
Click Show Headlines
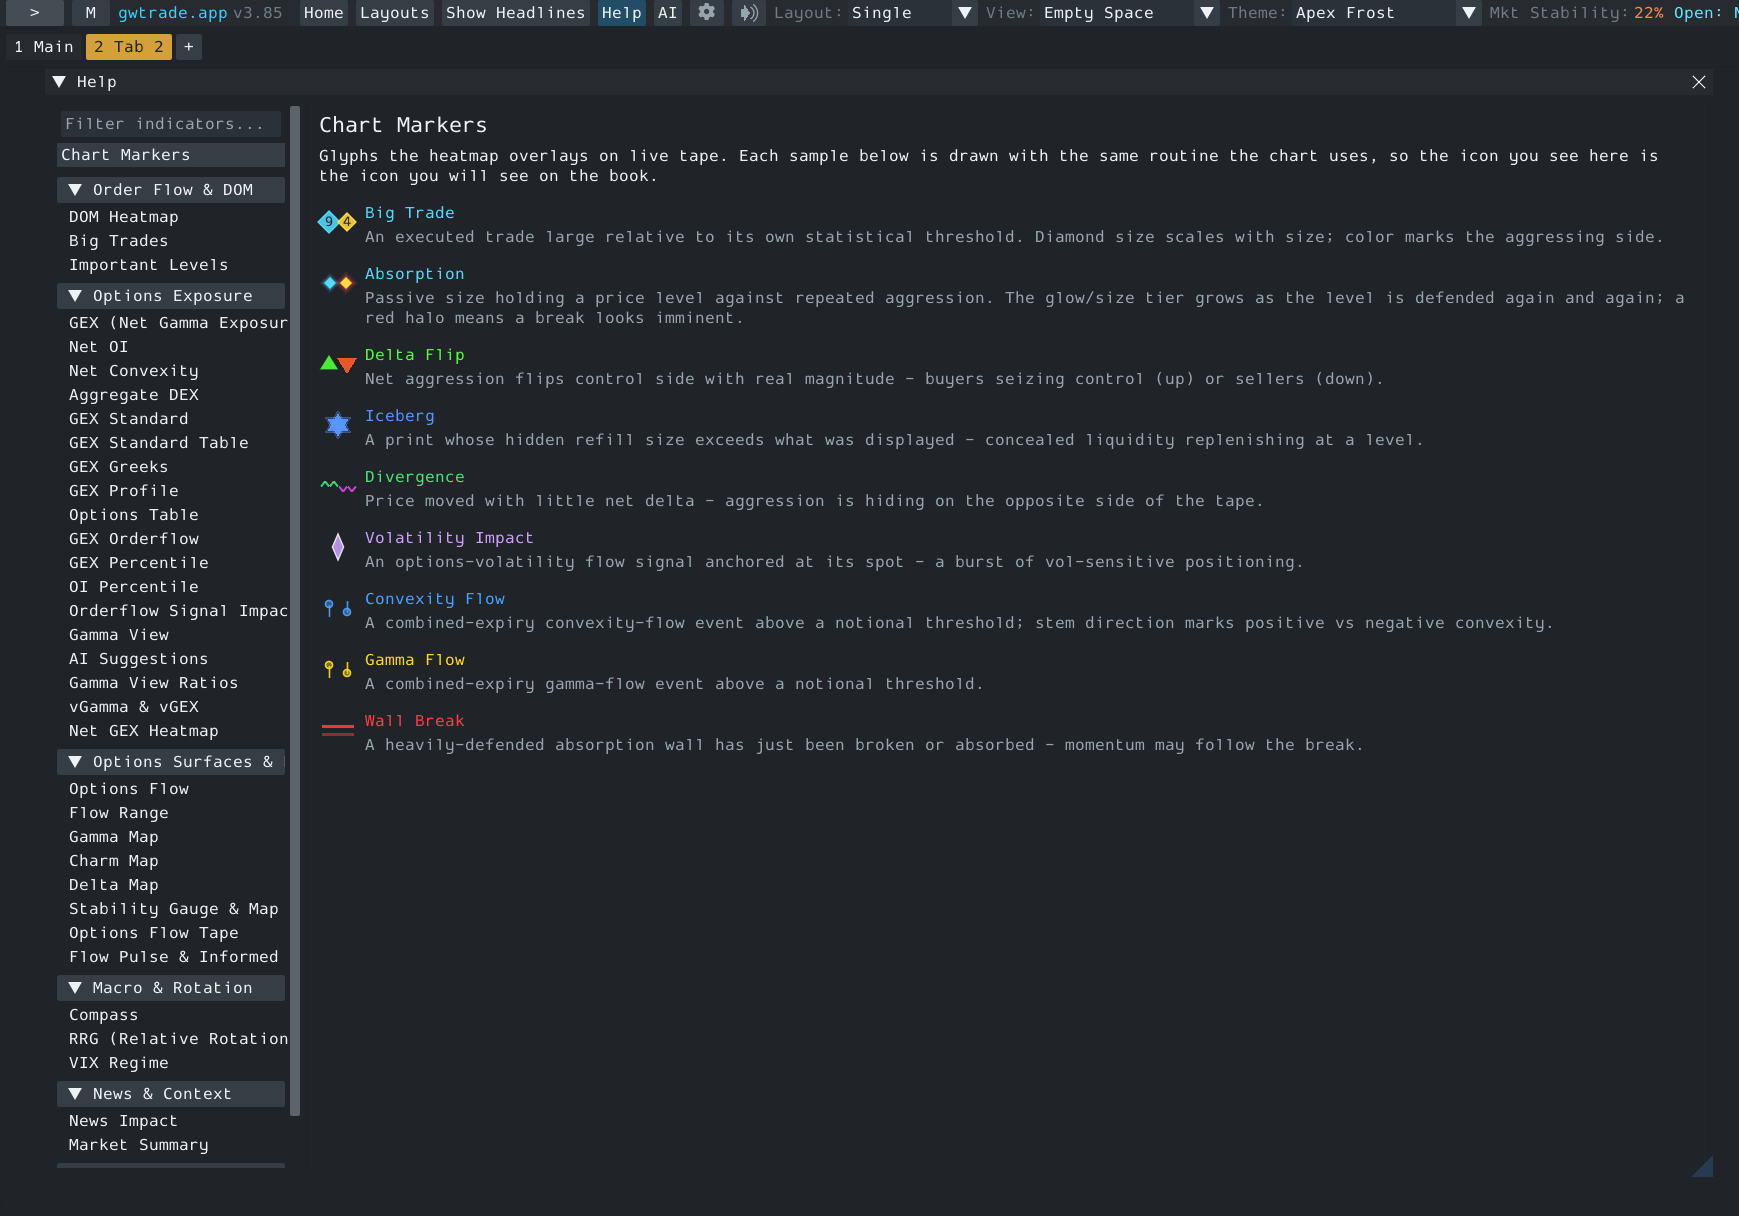(516, 13)
